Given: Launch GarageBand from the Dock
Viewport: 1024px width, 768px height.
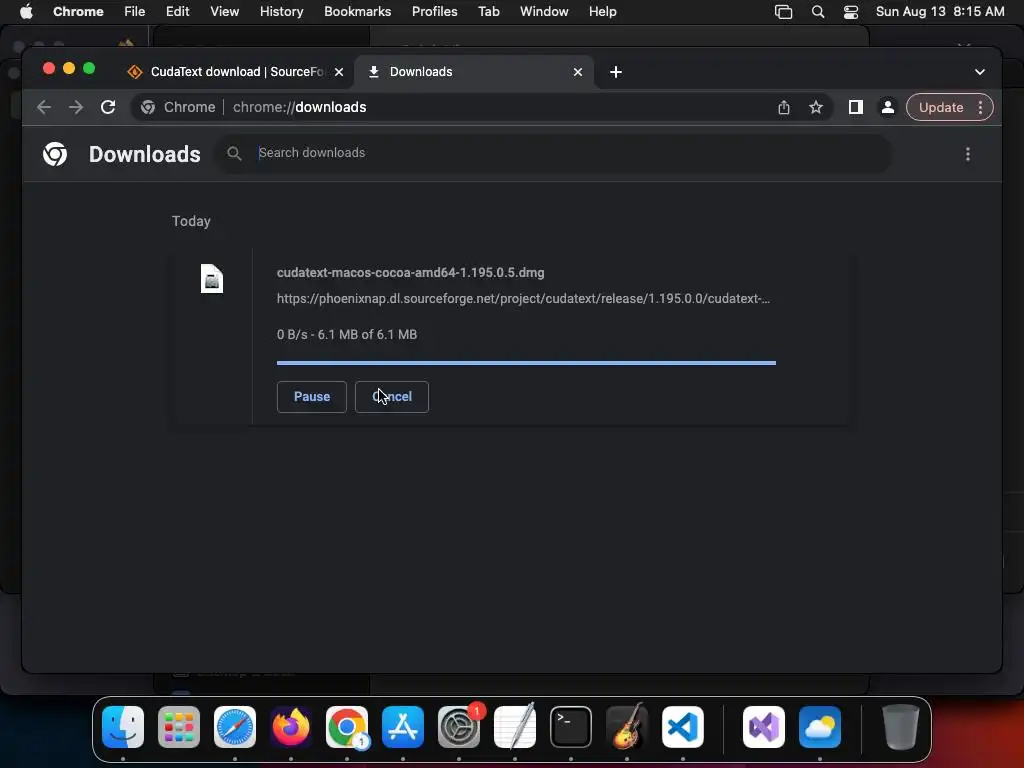Looking at the screenshot, I should click(x=627, y=727).
